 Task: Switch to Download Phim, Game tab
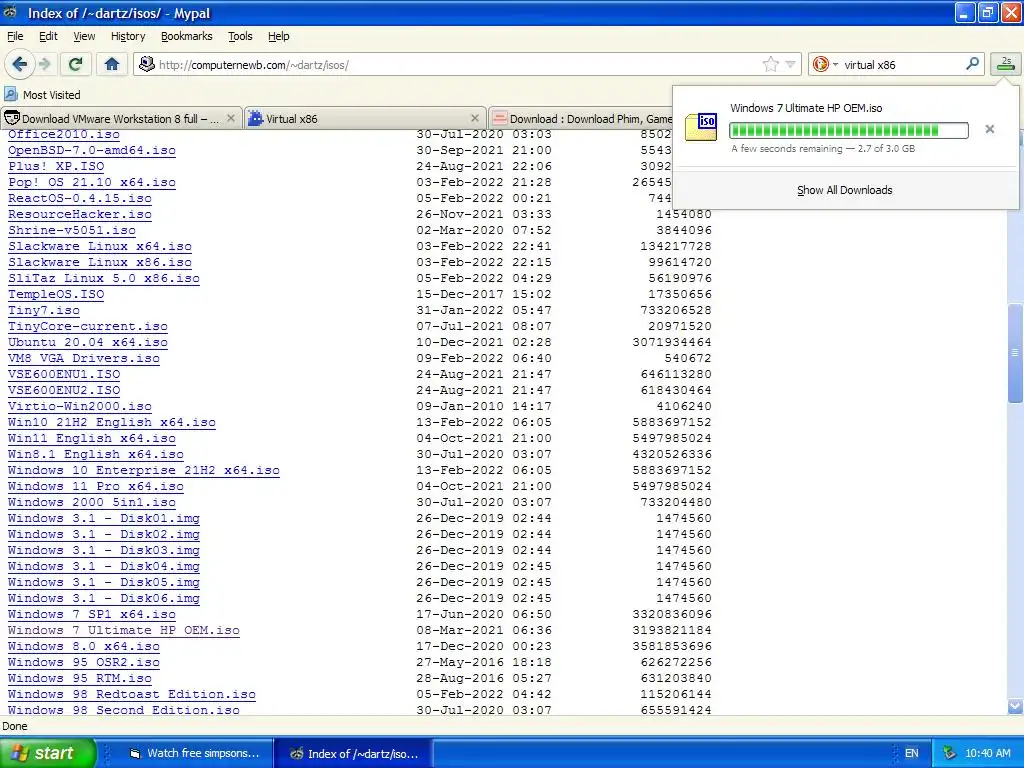581,119
